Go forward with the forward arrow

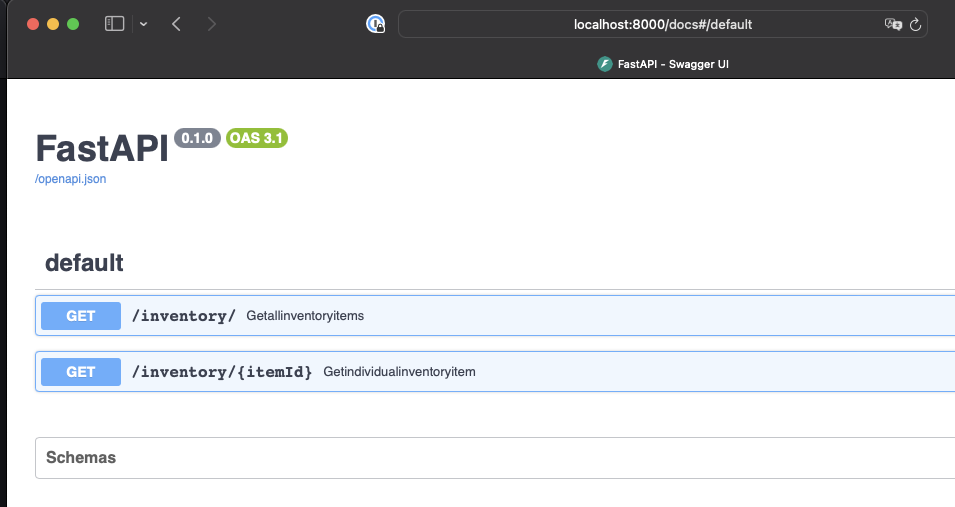211,24
